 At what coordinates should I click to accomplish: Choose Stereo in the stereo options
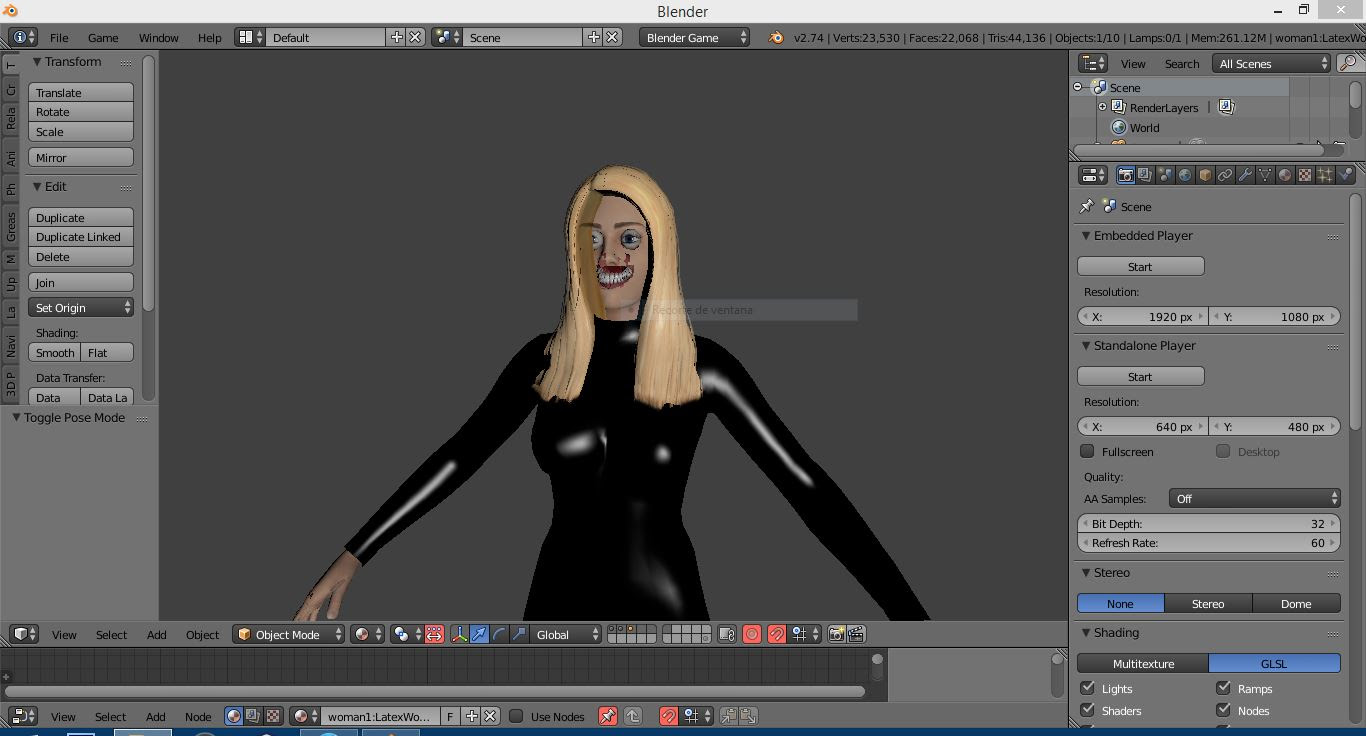(x=1208, y=603)
